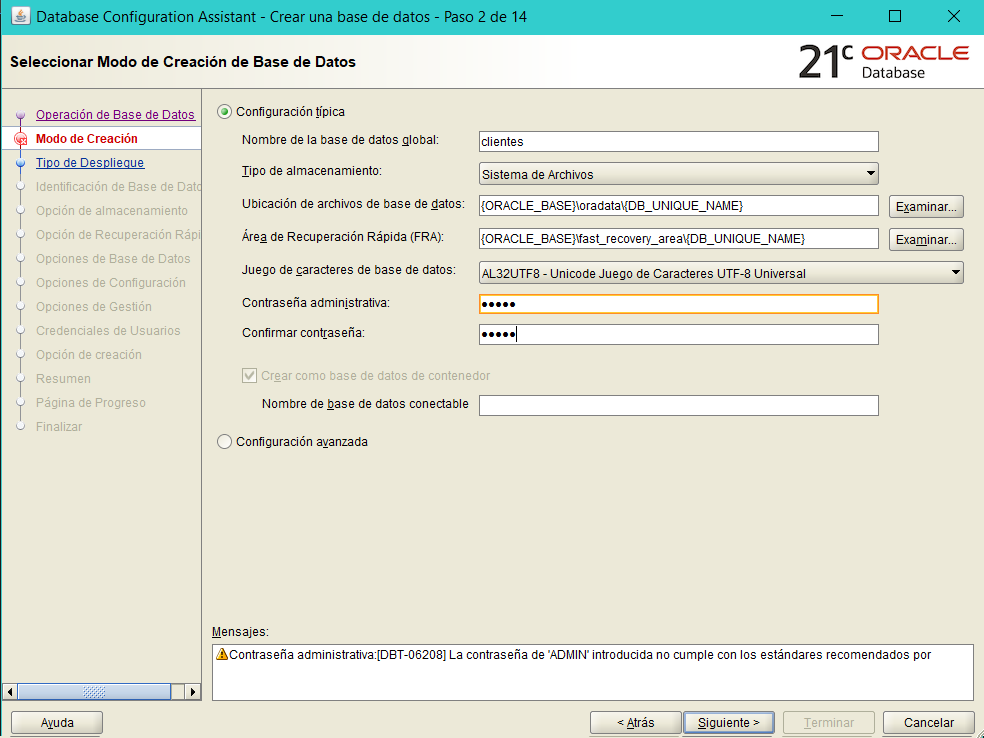Click the Cancelar button
This screenshot has width=984, height=738.
click(x=929, y=723)
